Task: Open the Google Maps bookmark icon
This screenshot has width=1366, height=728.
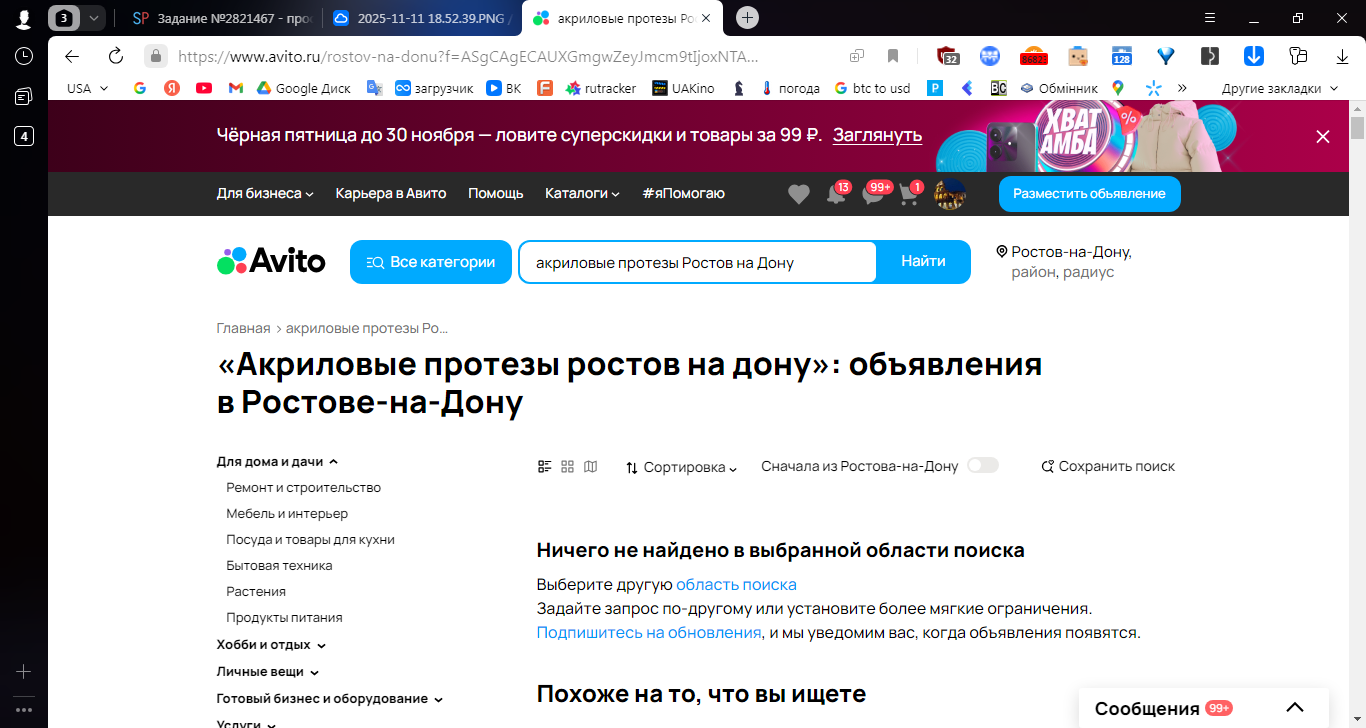Action: coord(1118,88)
